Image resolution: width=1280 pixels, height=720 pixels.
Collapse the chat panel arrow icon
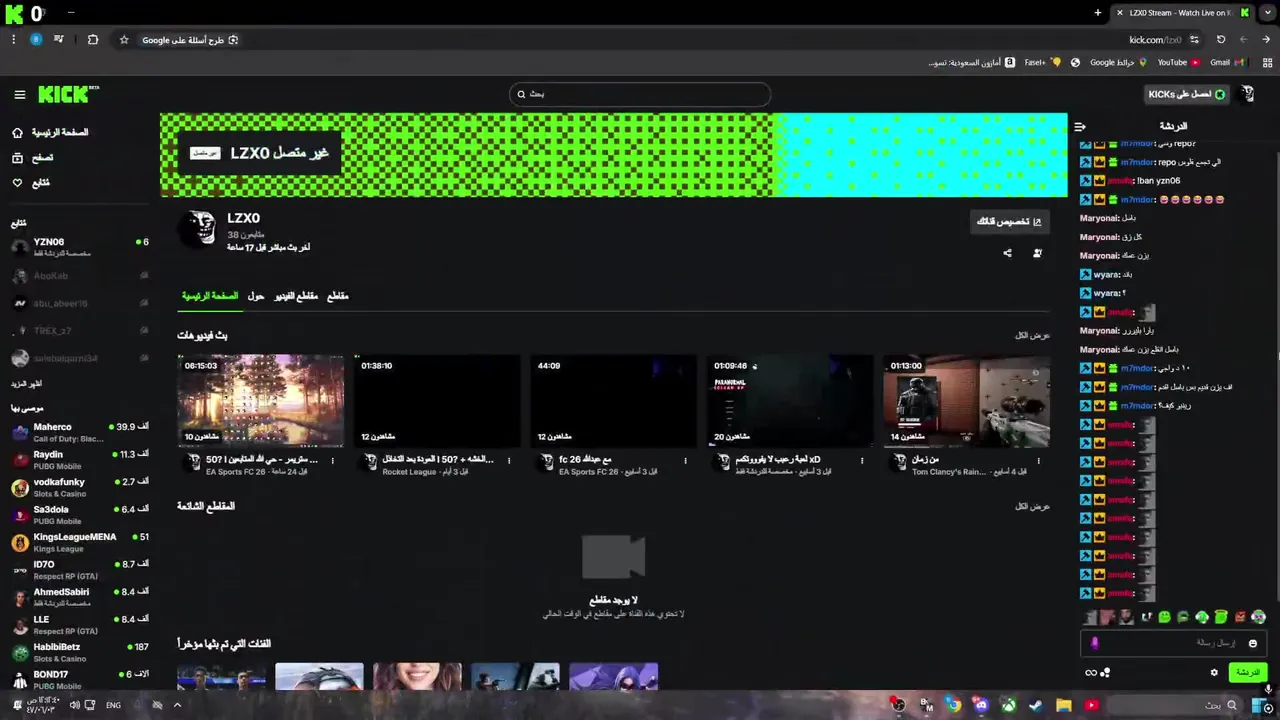point(1080,127)
